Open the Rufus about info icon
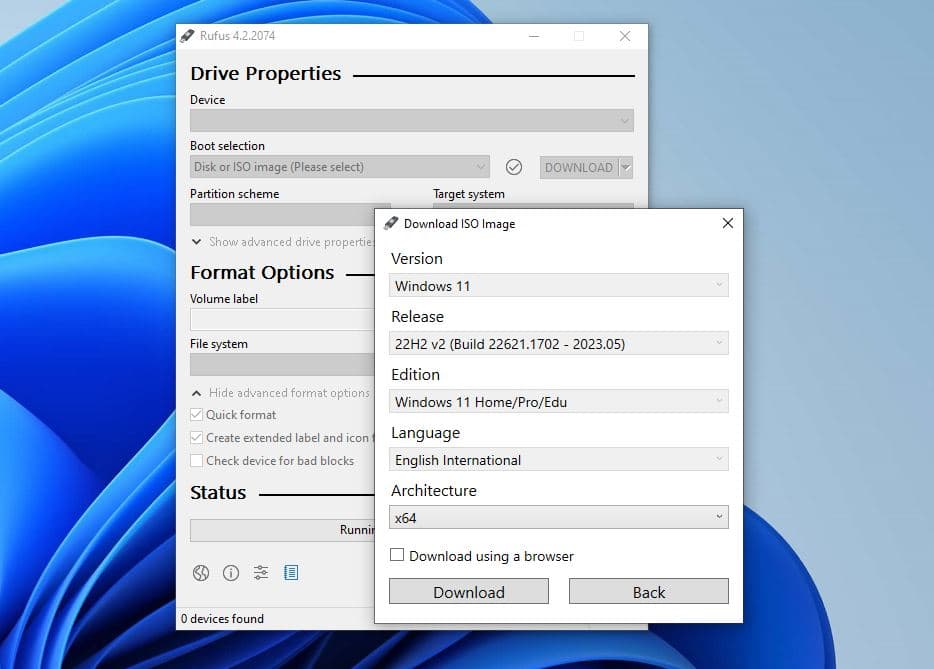 click(231, 573)
